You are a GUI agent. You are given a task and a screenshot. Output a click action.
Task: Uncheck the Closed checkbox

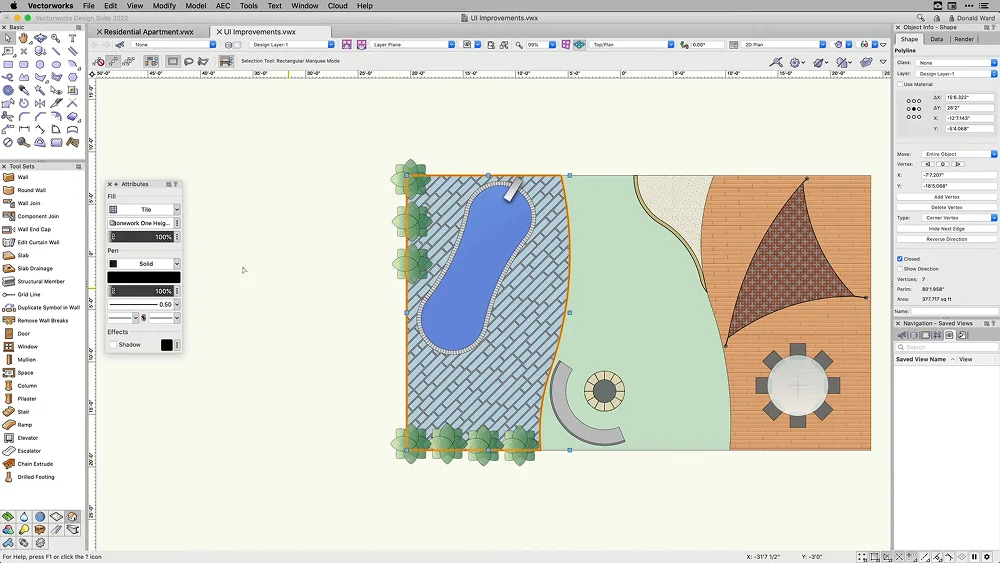point(900,259)
